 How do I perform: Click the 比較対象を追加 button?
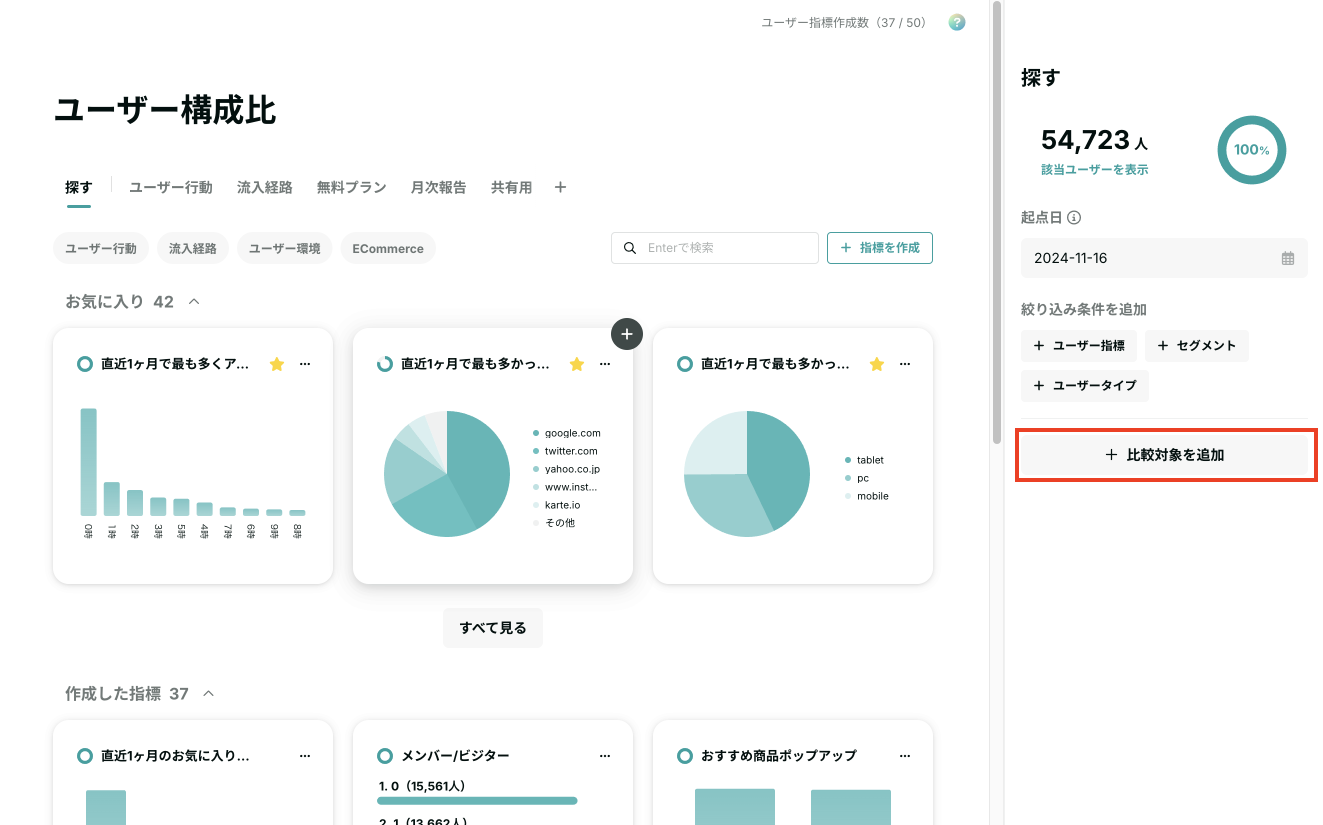tap(1165, 455)
